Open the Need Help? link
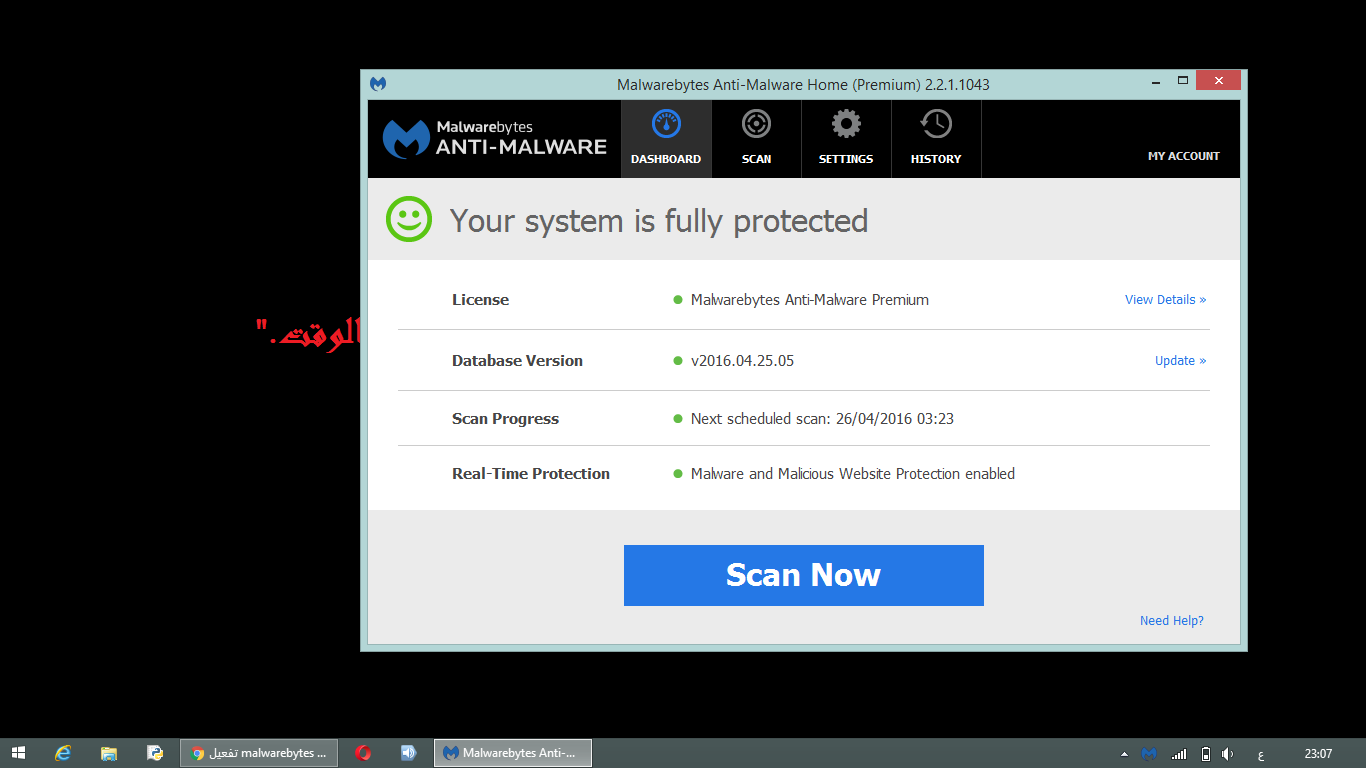Image resolution: width=1366 pixels, height=768 pixels. pos(1172,621)
